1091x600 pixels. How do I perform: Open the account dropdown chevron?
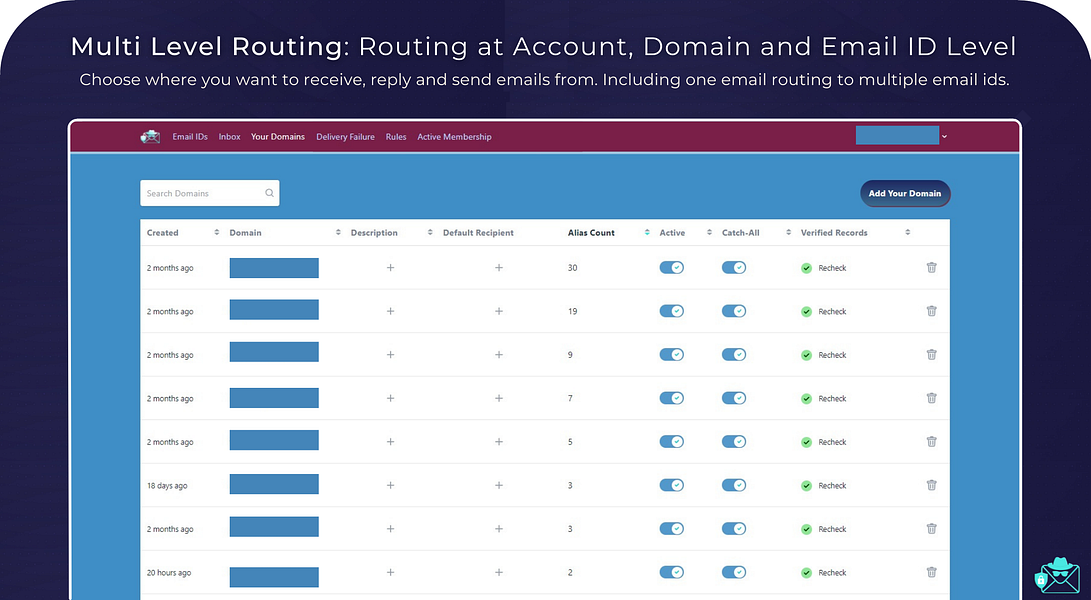(x=944, y=137)
